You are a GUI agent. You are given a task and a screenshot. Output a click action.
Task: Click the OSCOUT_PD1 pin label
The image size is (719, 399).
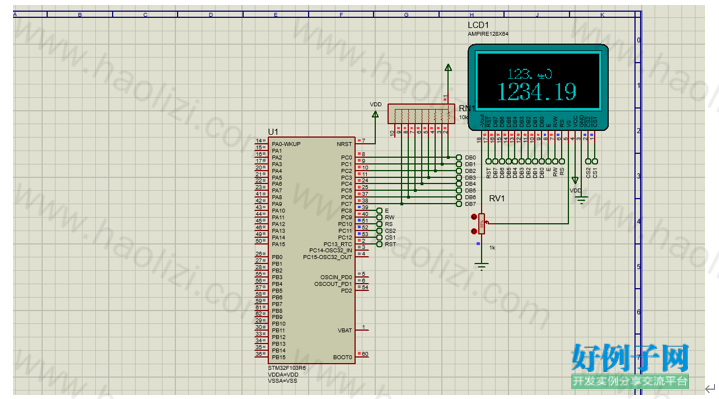333,284
